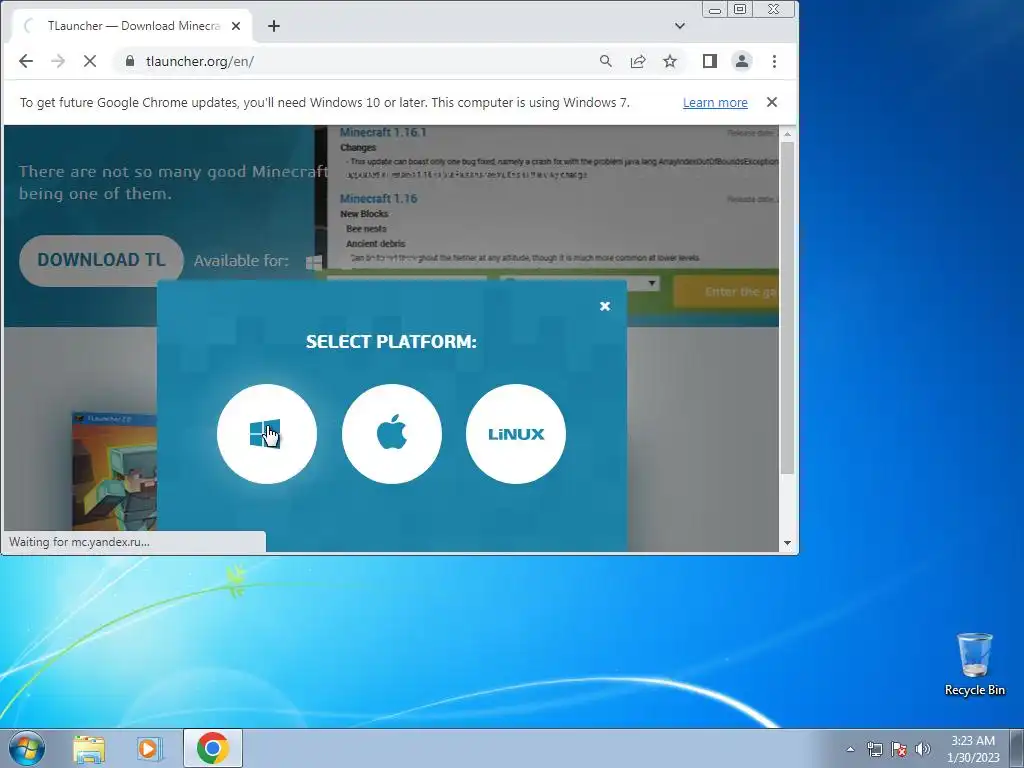Select Google Chrome in the taskbar
Image resolution: width=1024 pixels, height=768 pixels.
click(212, 748)
